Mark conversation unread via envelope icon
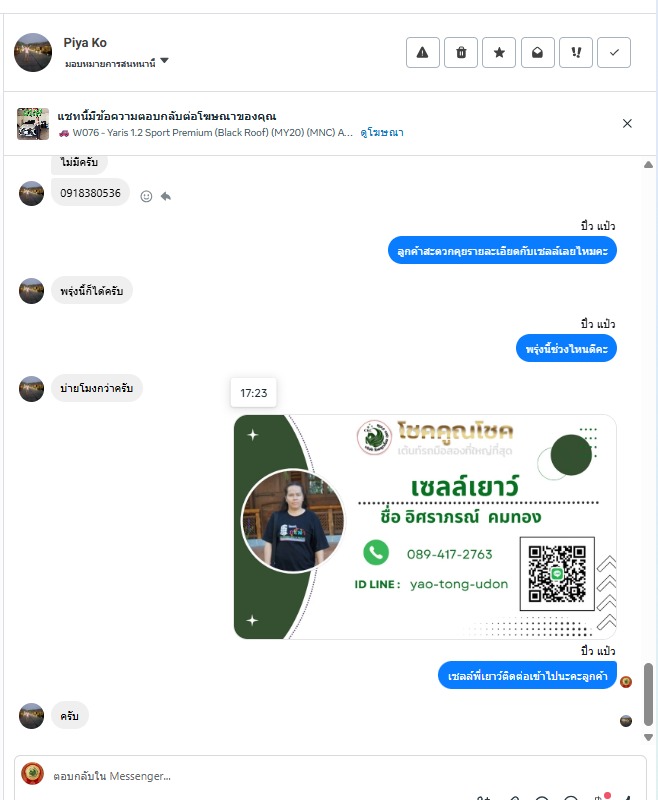 (x=538, y=53)
